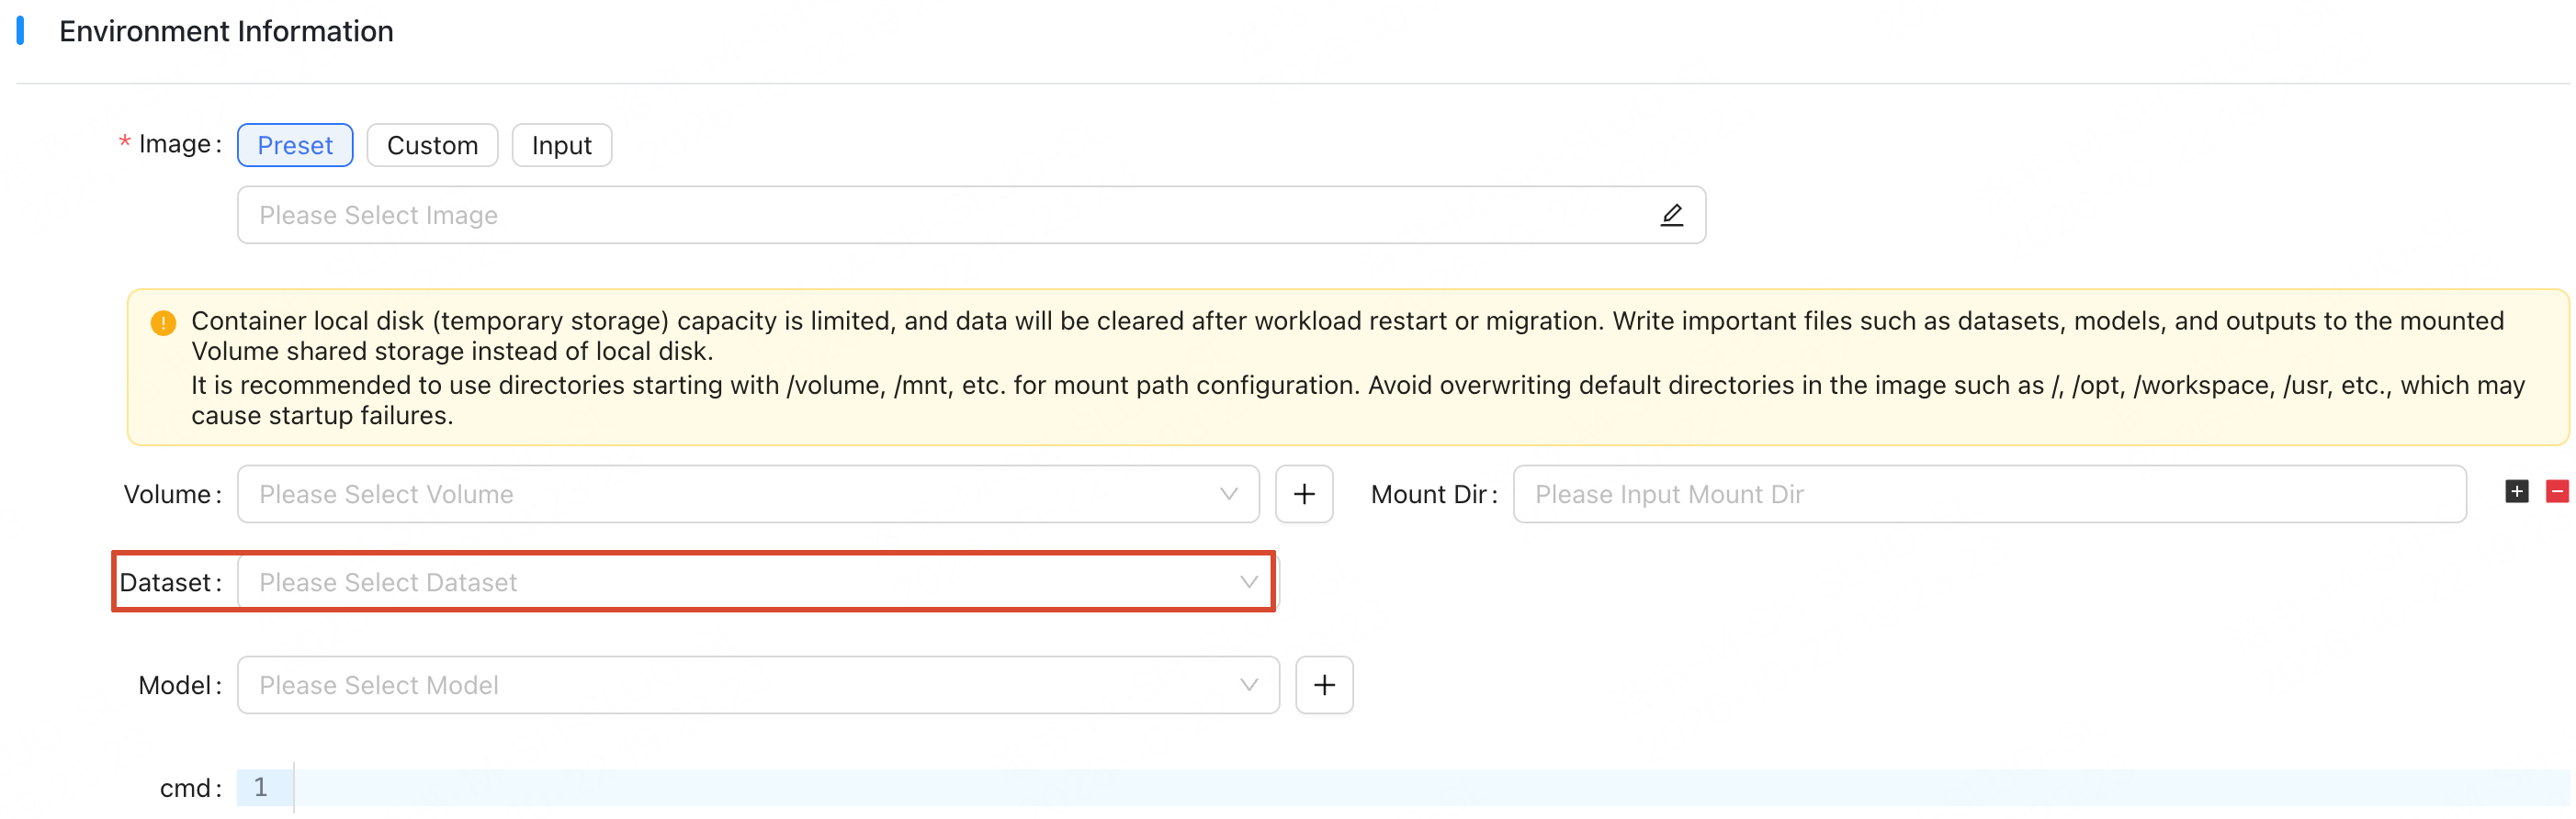Select the Custom image option
The image size is (2576, 819).
click(x=432, y=145)
